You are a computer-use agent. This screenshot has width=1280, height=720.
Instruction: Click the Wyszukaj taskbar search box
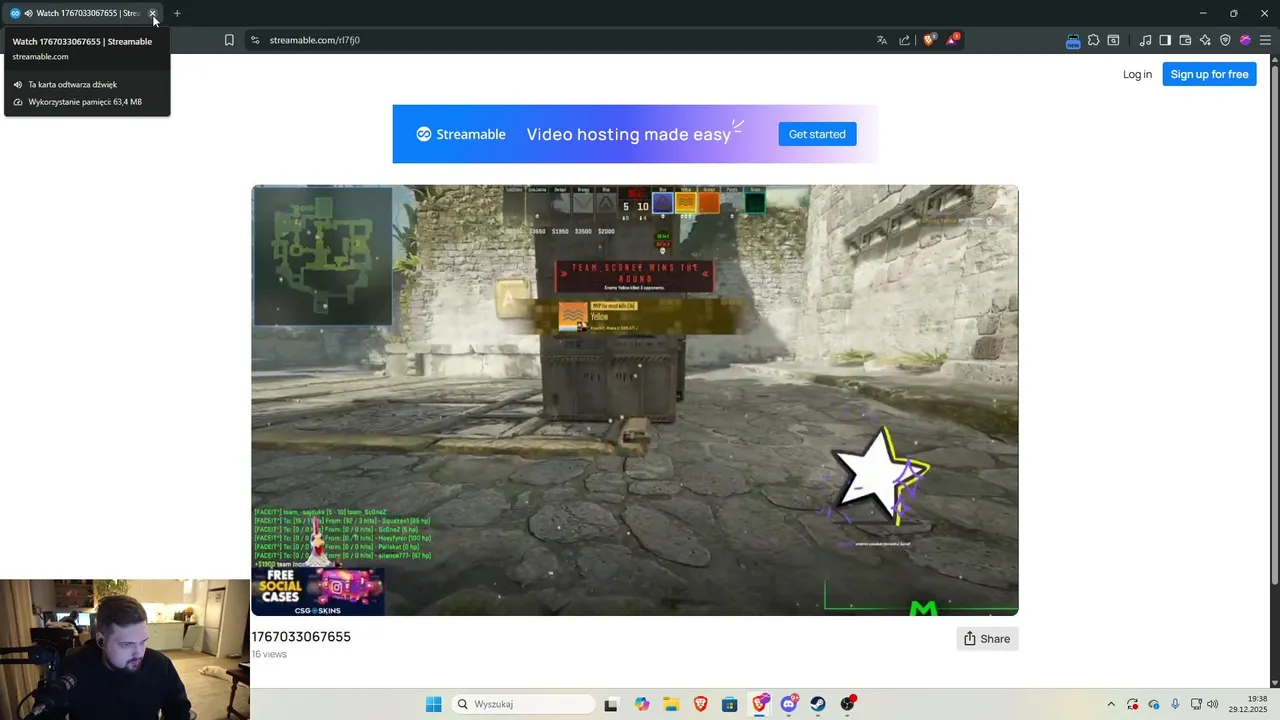(x=523, y=704)
